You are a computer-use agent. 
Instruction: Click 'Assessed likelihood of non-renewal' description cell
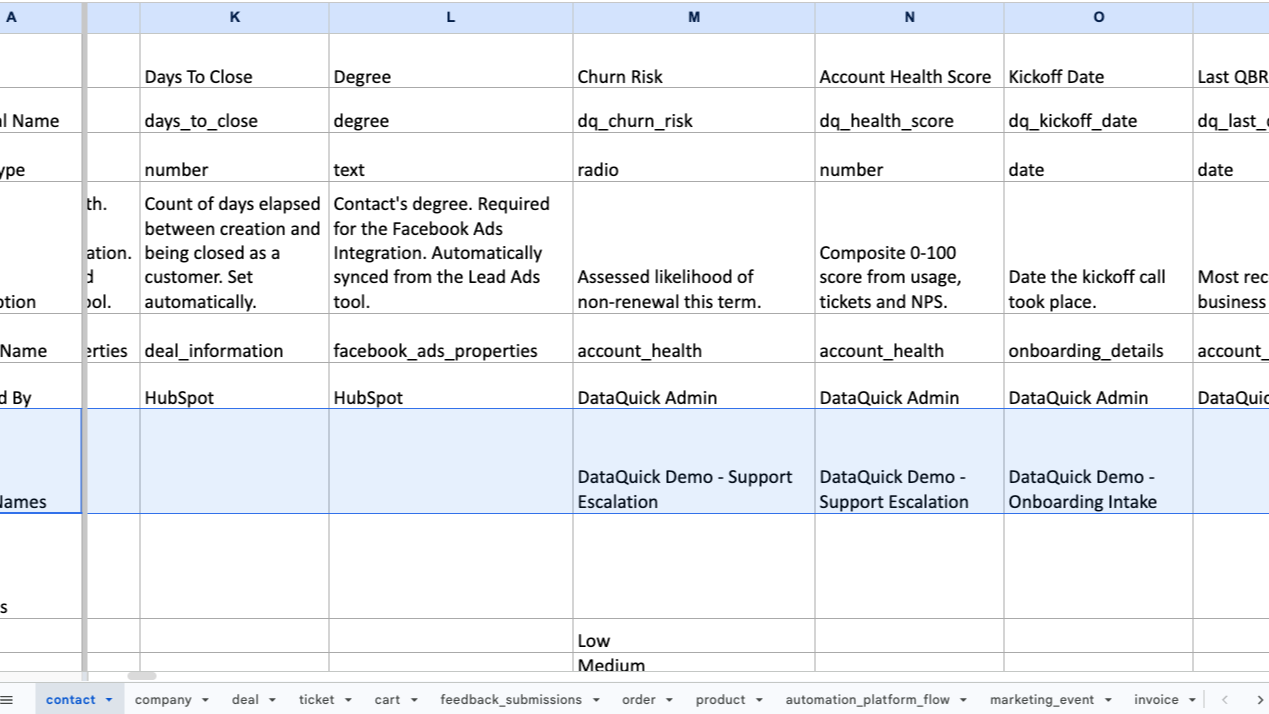pyautogui.click(x=694, y=248)
